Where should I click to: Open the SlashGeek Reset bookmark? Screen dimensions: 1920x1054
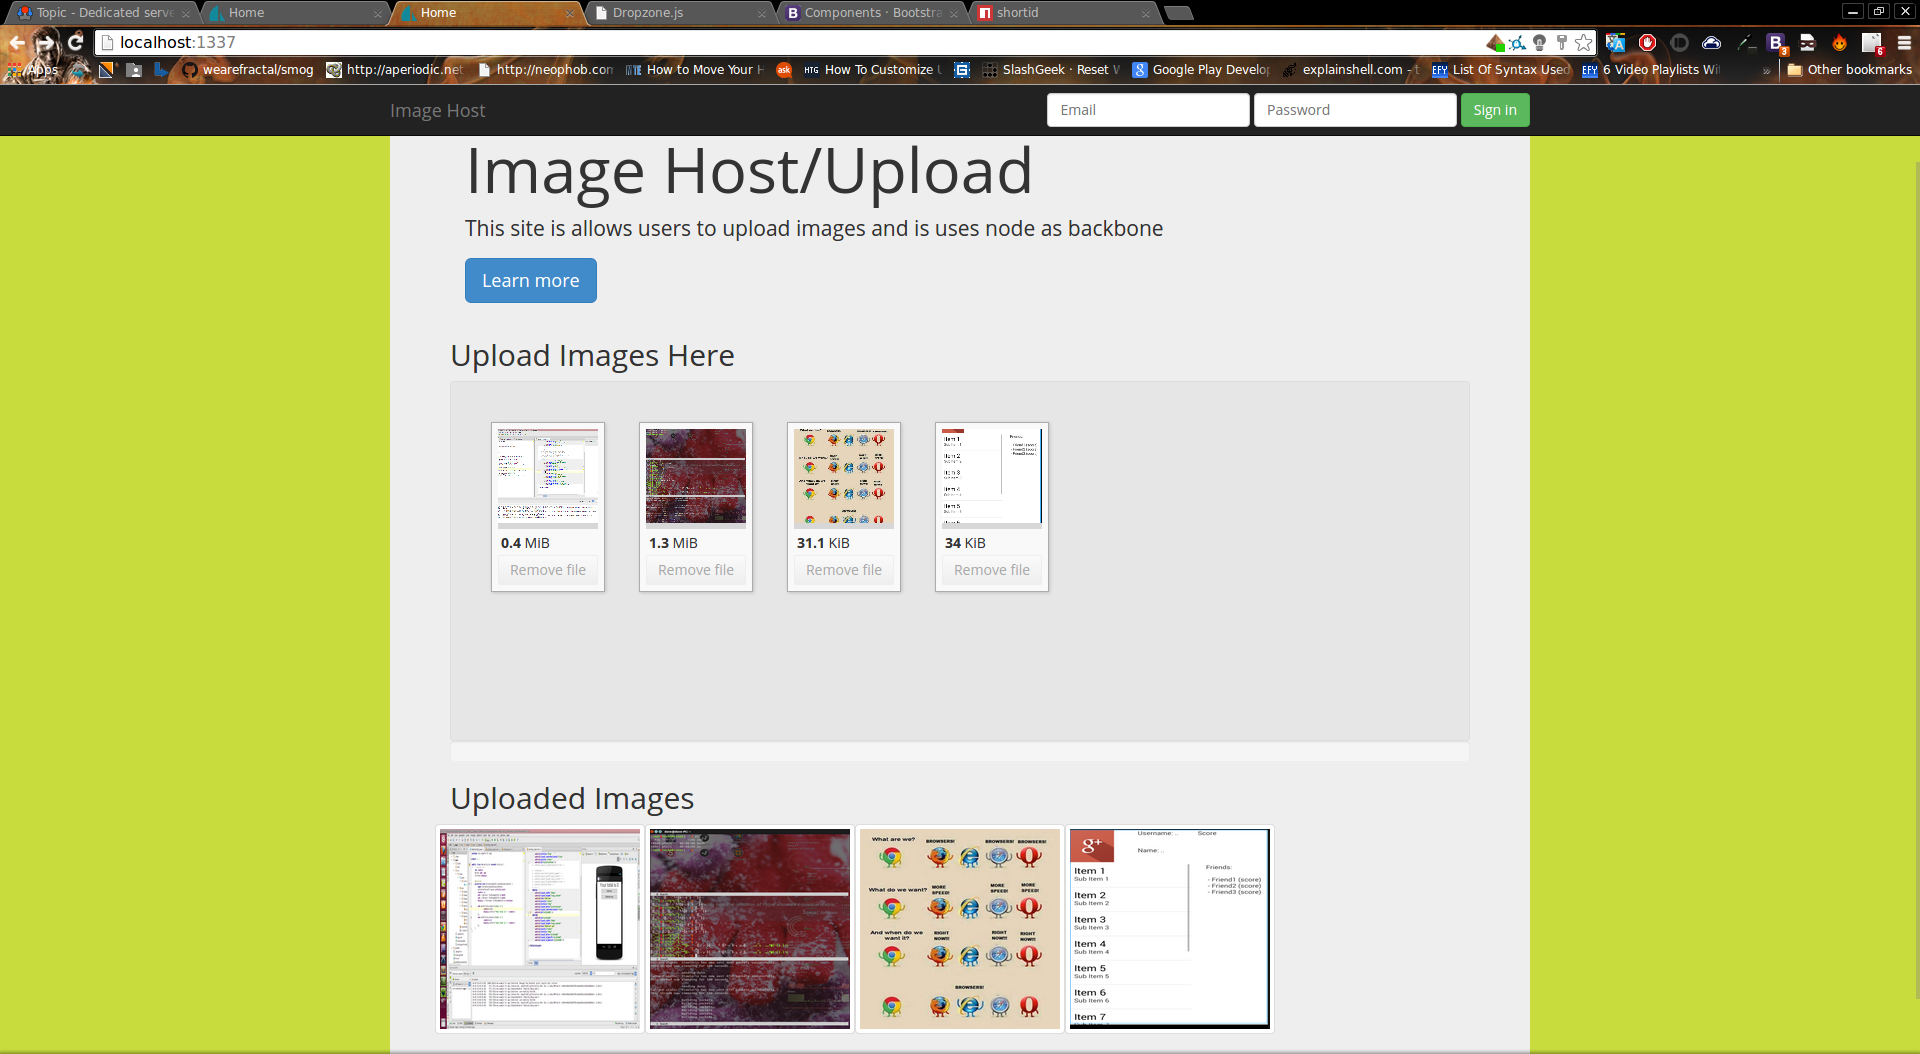tap(1051, 70)
